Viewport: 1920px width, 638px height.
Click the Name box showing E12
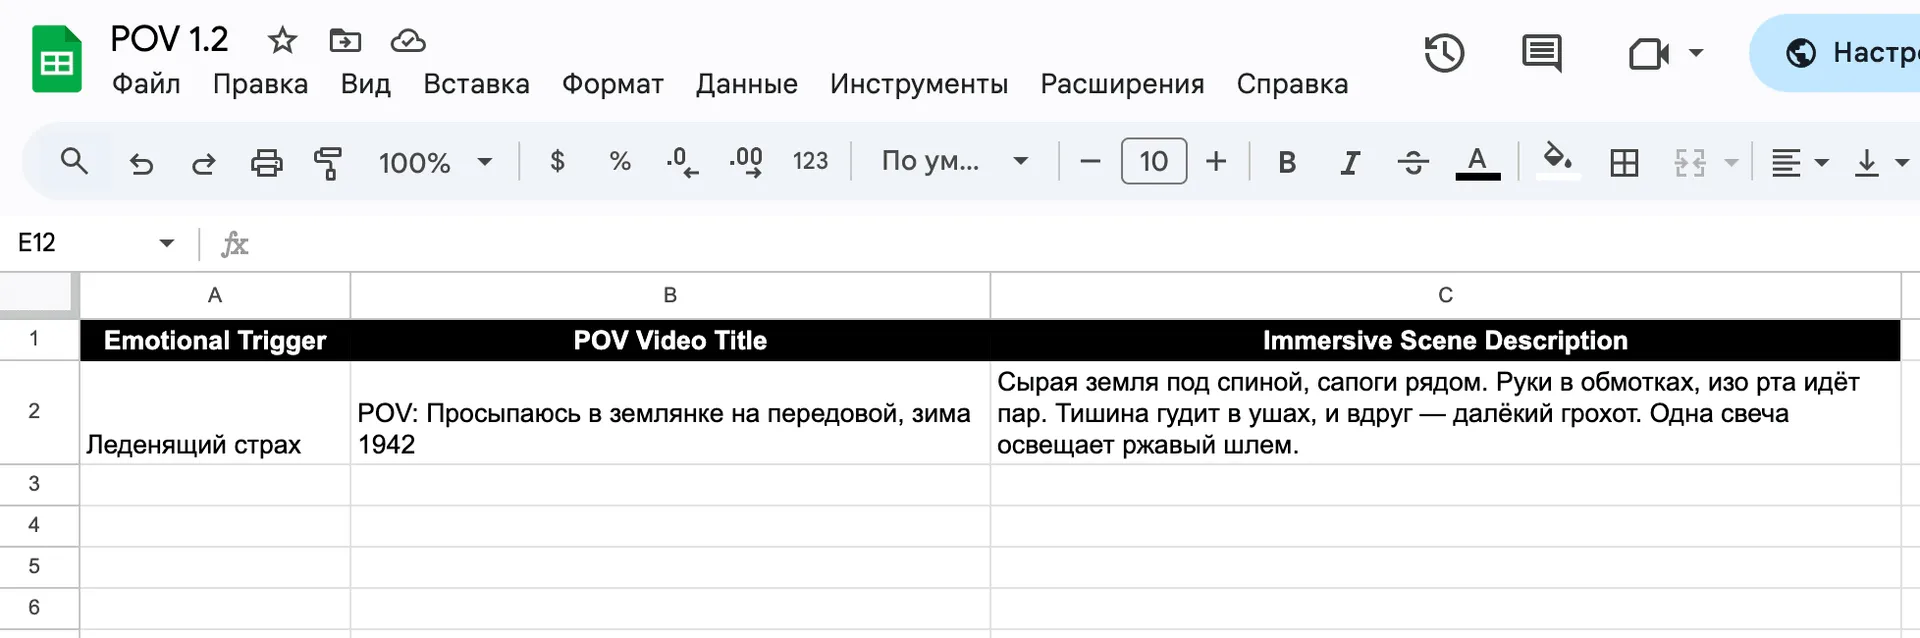pyautogui.click(x=80, y=243)
